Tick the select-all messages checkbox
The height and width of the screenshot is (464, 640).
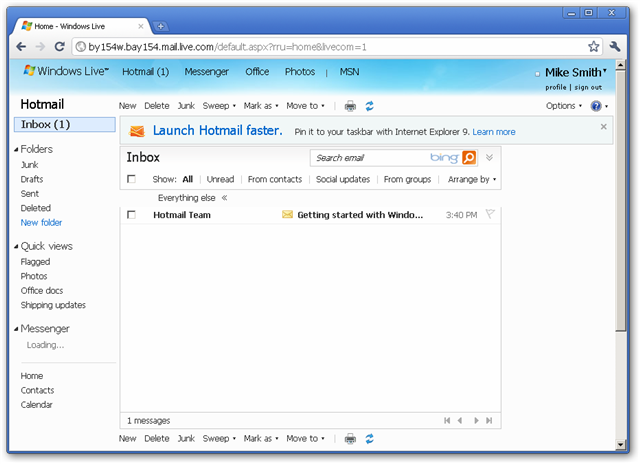click(131, 179)
